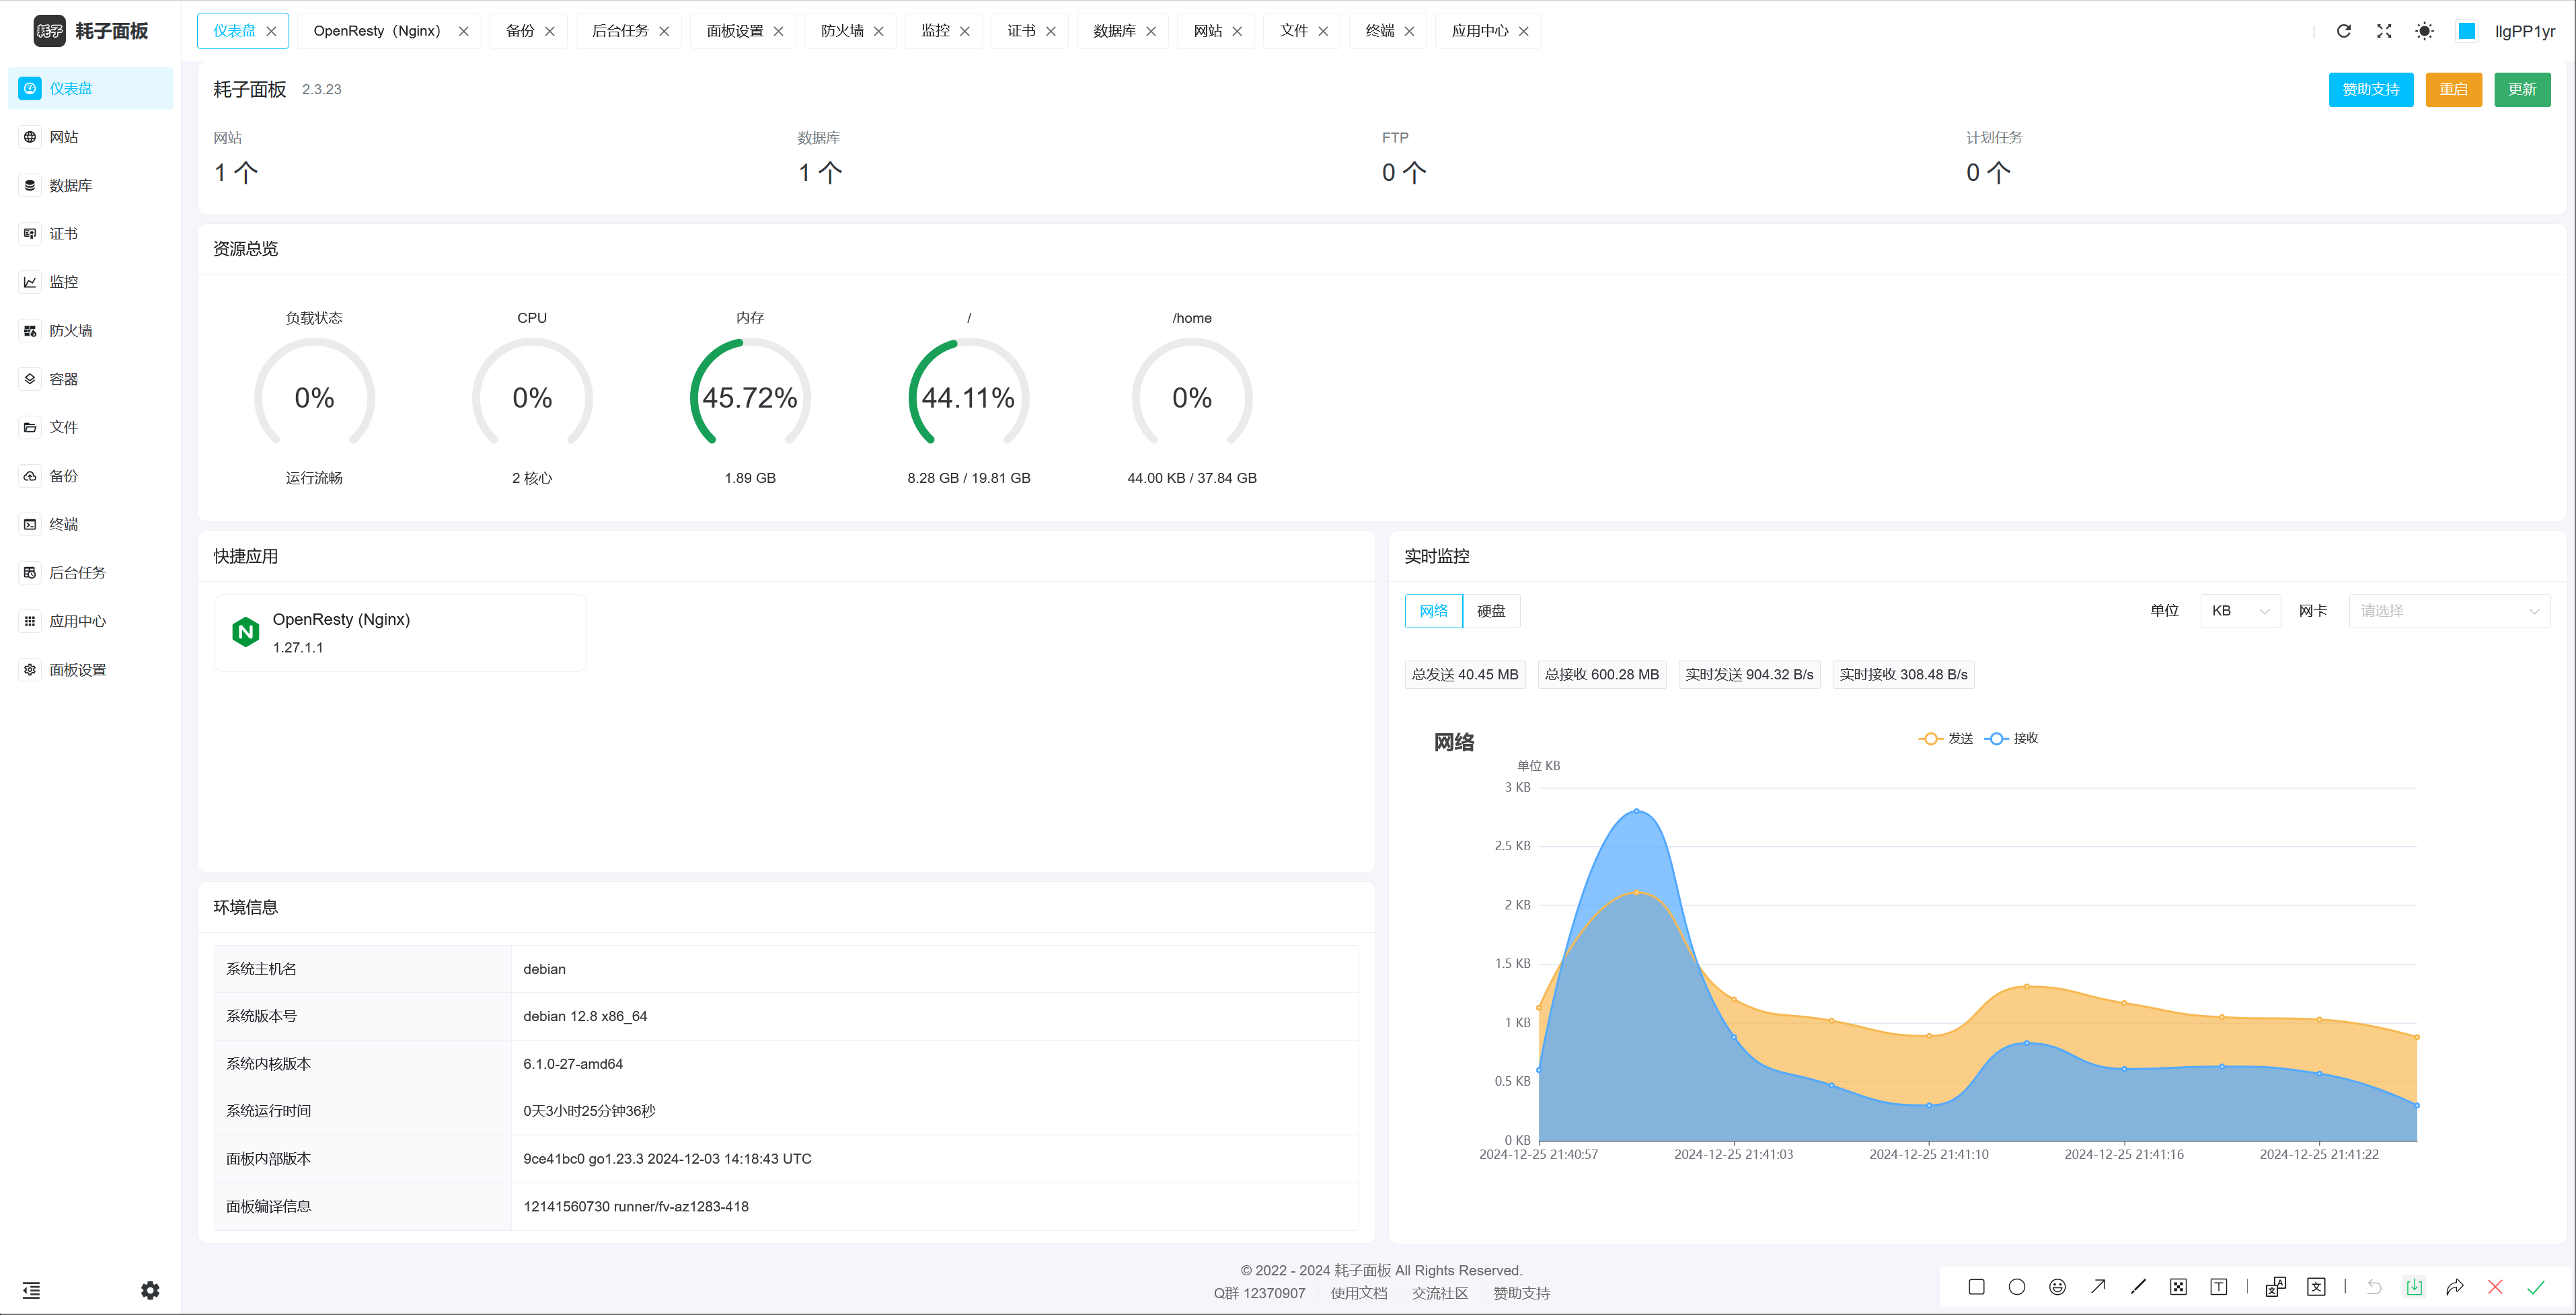Click the refresh page icon in header
This screenshot has height=1315, width=2576.
click(x=2343, y=31)
